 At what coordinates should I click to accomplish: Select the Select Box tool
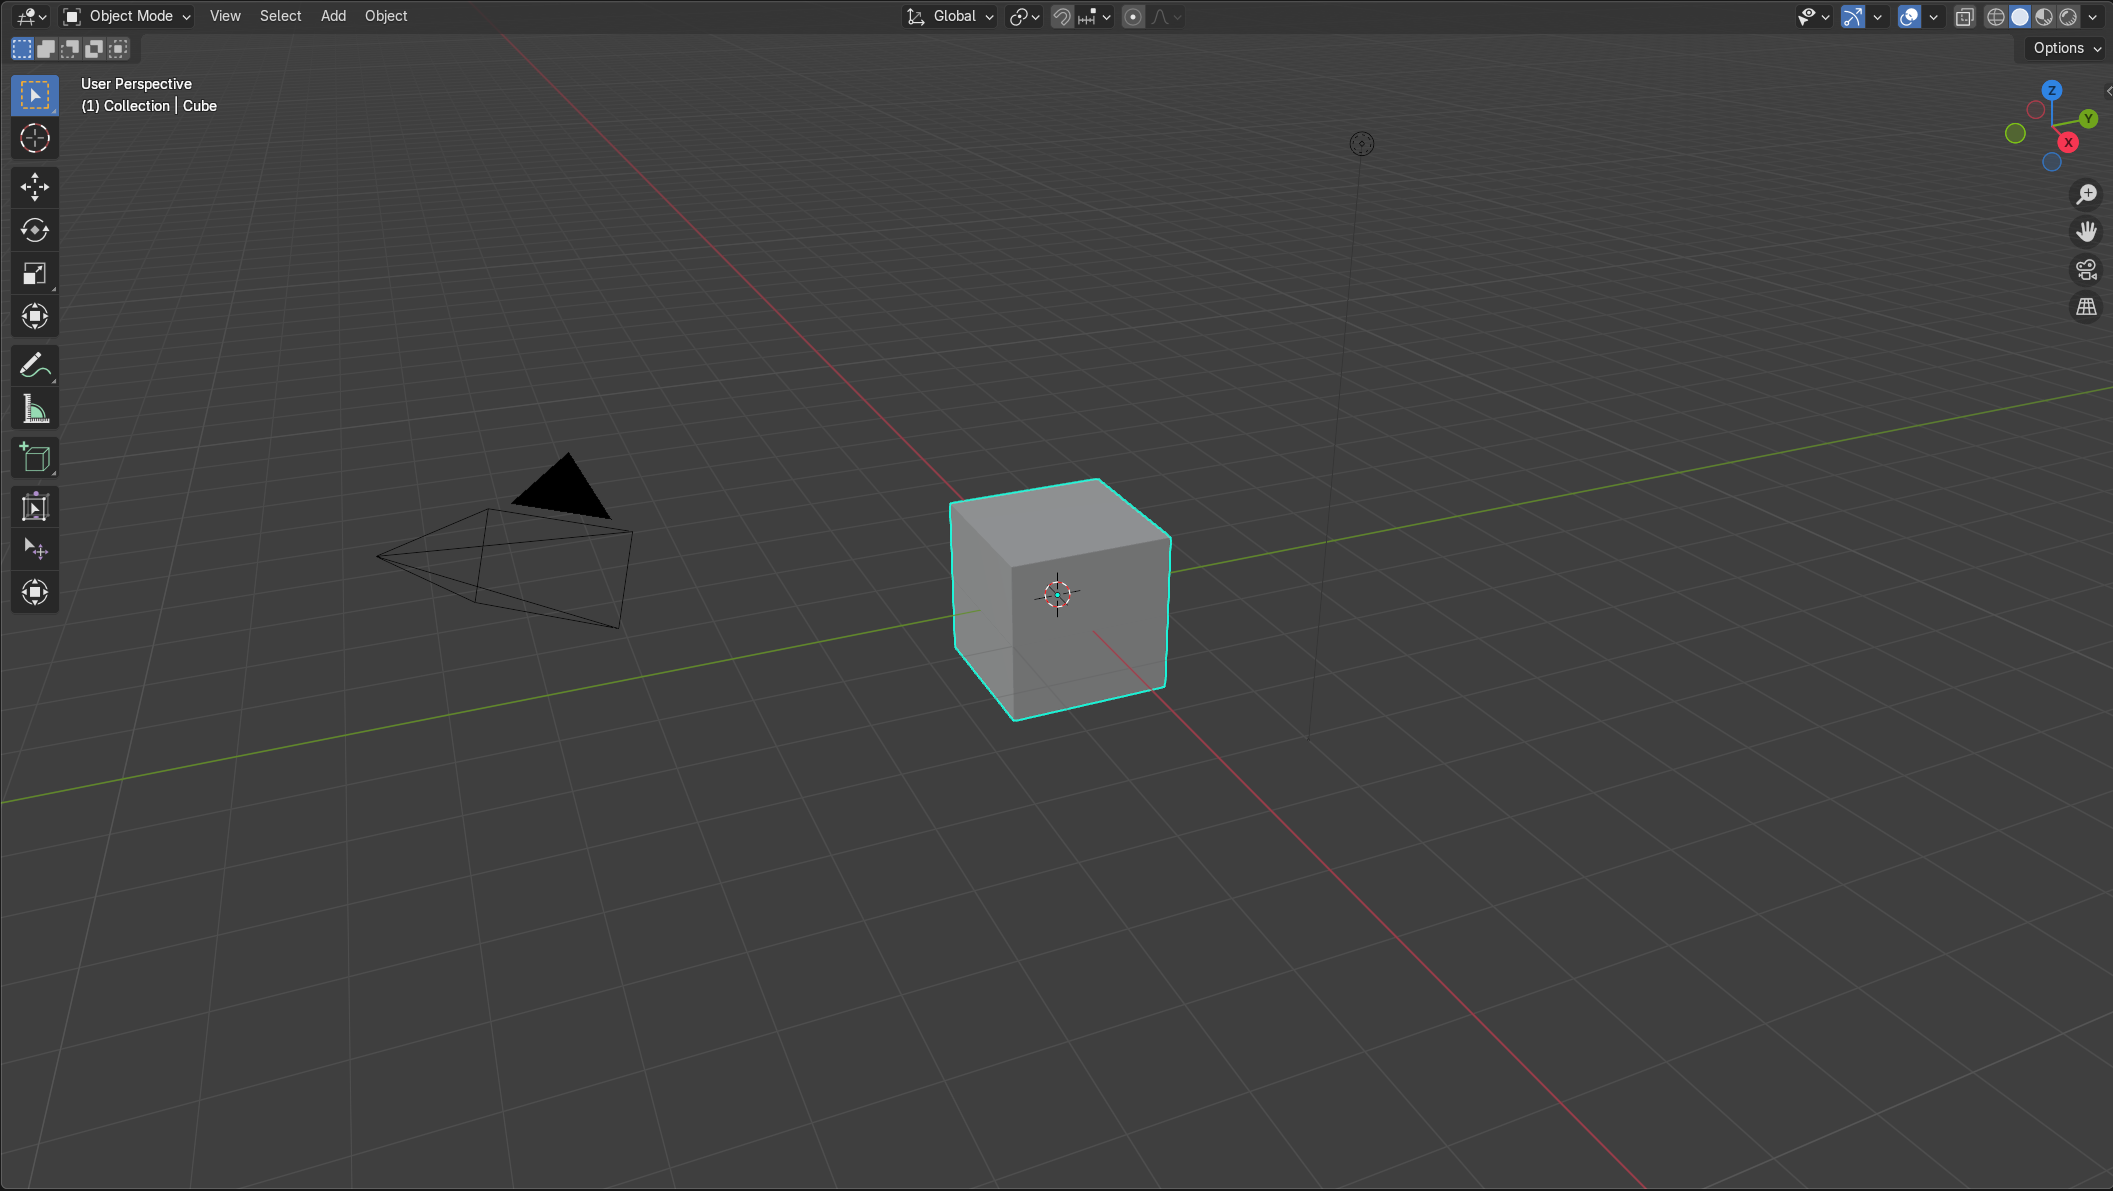pyautogui.click(x=35, y=95)
